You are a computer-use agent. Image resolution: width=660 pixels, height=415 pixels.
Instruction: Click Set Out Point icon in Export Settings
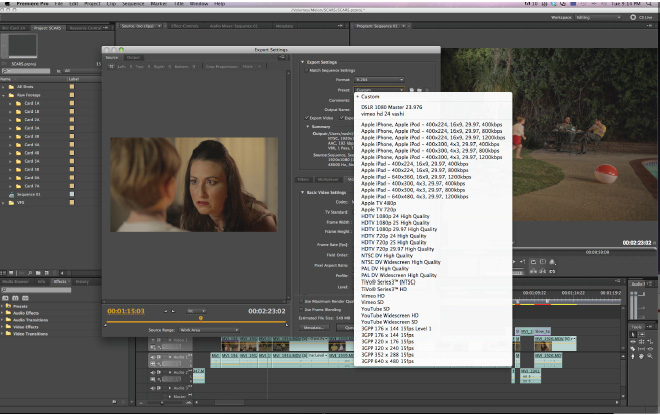[x=173, y=311]
